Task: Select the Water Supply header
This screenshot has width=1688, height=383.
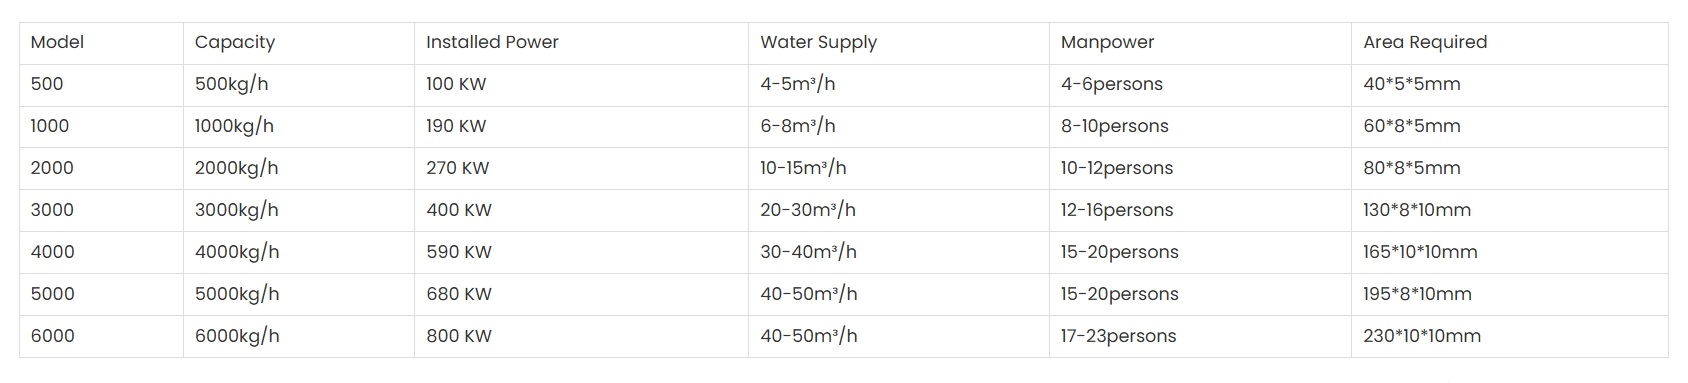Action: [x=899, y=43]
